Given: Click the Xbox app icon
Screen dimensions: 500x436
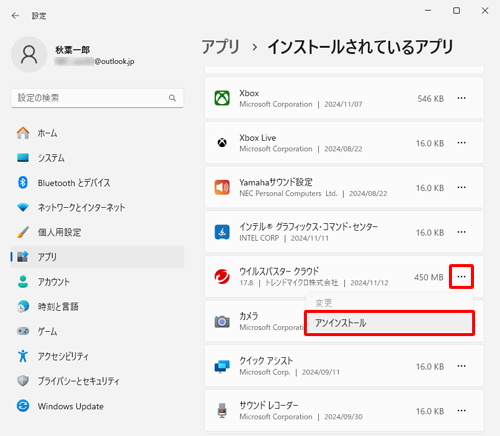Looking at the screenshot, I should (222, 98).
